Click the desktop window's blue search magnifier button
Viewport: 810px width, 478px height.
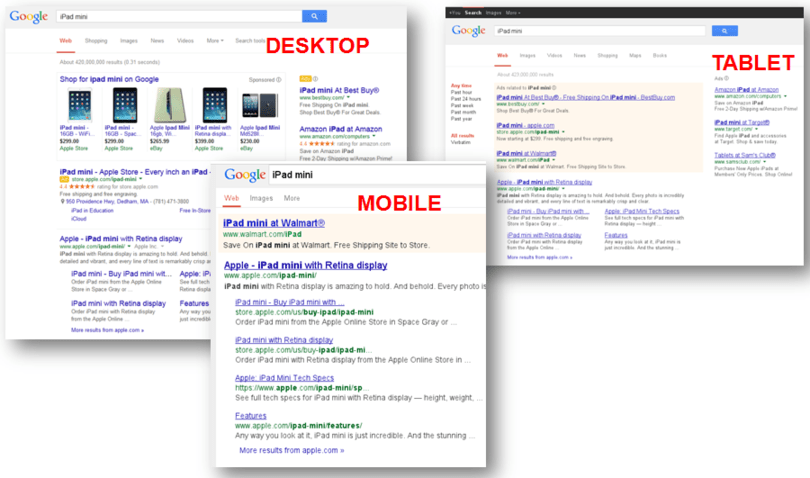[x=314, y=17]
